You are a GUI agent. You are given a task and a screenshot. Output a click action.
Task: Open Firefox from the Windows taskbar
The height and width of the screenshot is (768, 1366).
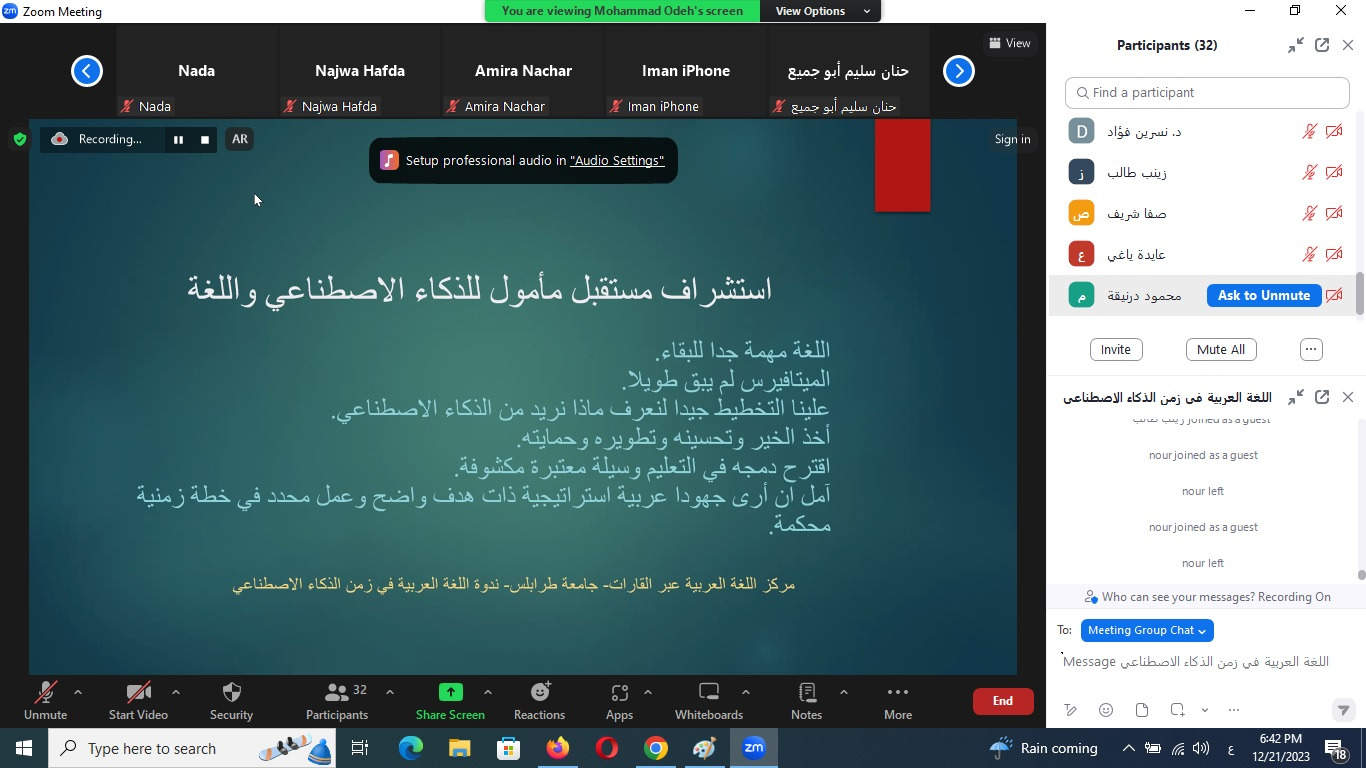tap(557, 748)
